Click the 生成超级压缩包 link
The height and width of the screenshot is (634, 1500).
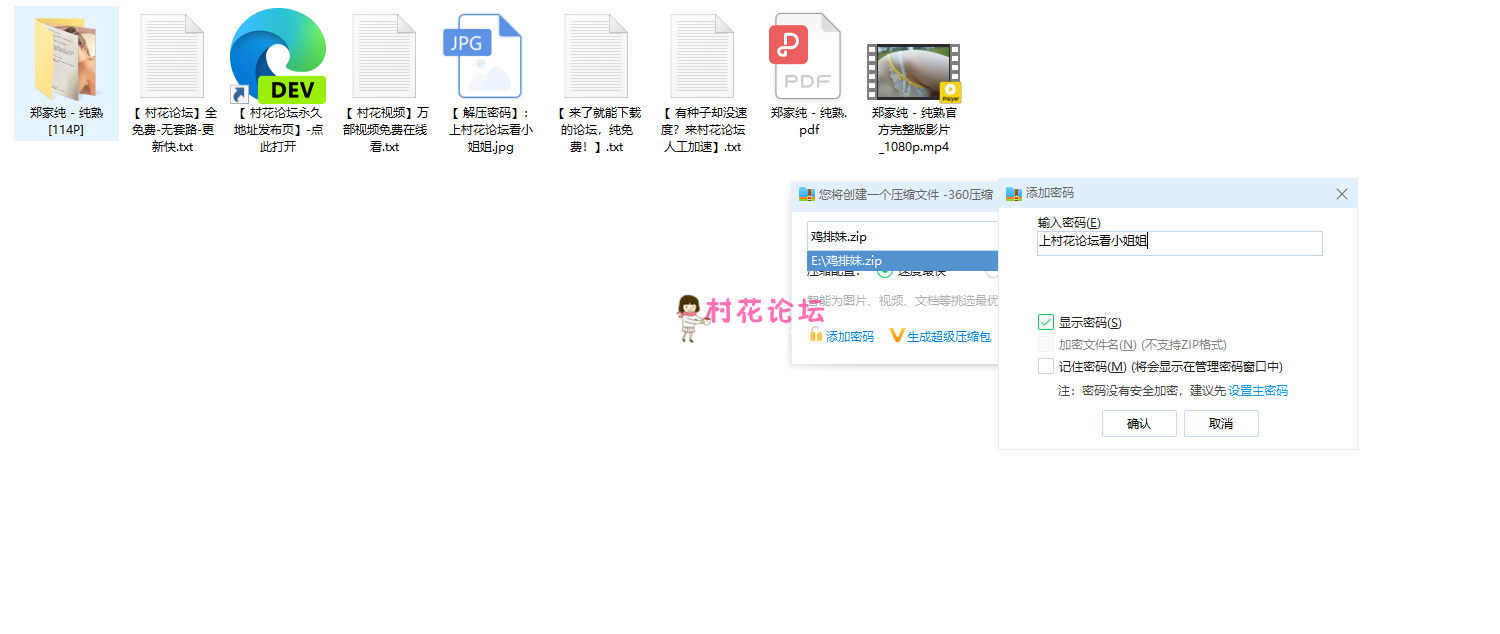point(948,337)
